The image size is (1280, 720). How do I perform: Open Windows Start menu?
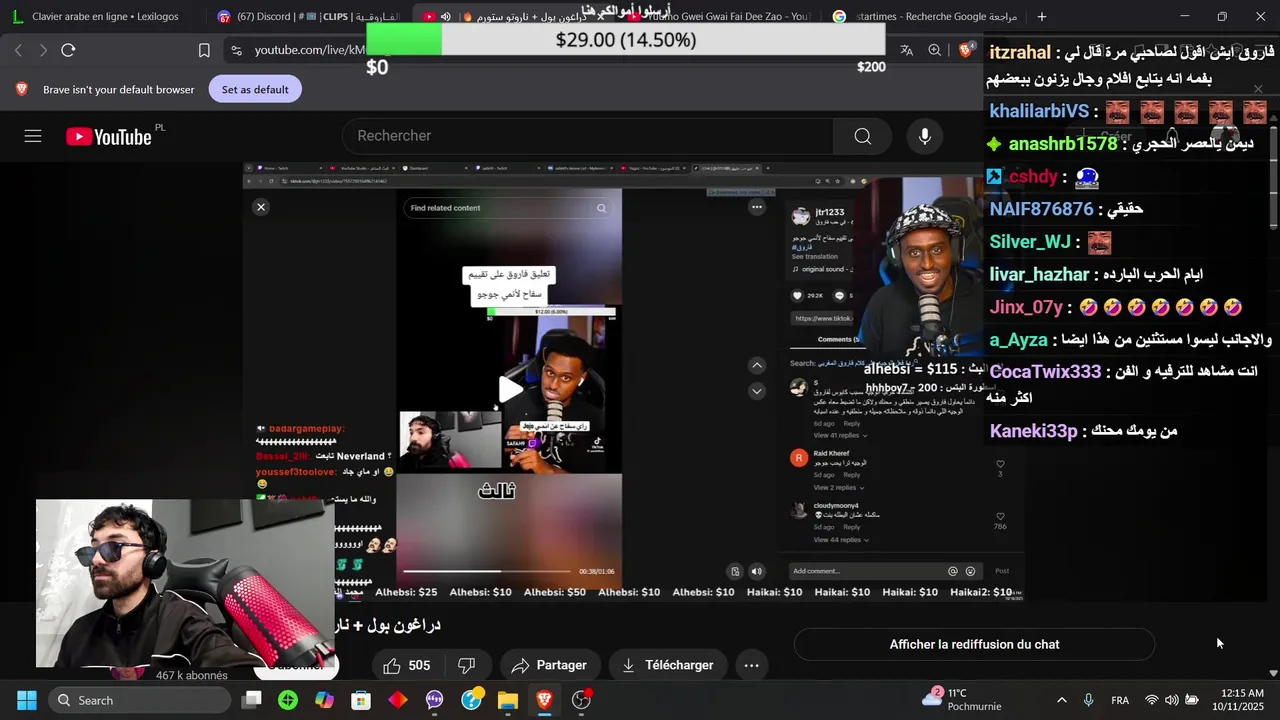tap(27, 700)
